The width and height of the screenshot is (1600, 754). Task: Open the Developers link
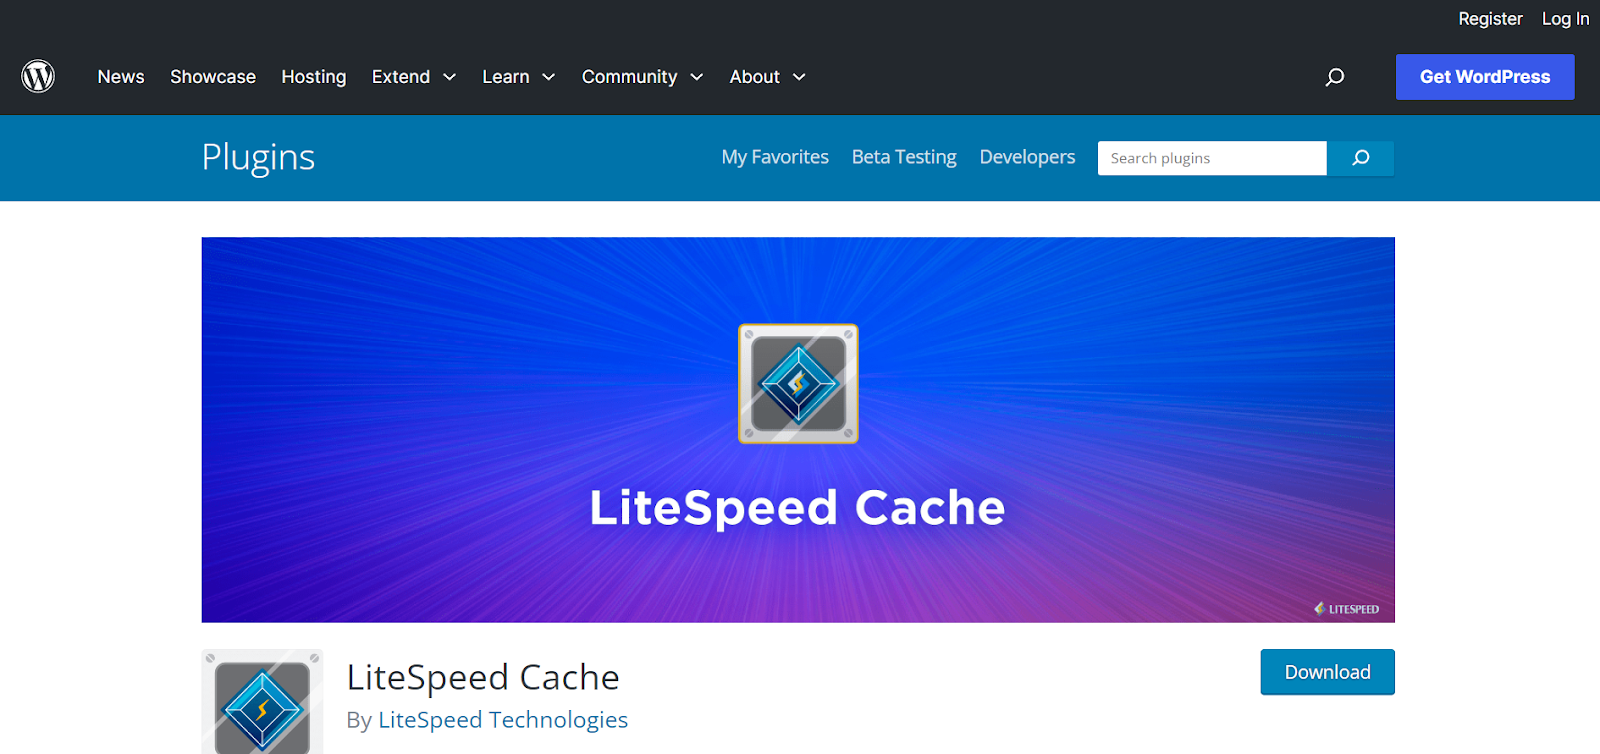pyautogui.click(x=1027, y=157)
